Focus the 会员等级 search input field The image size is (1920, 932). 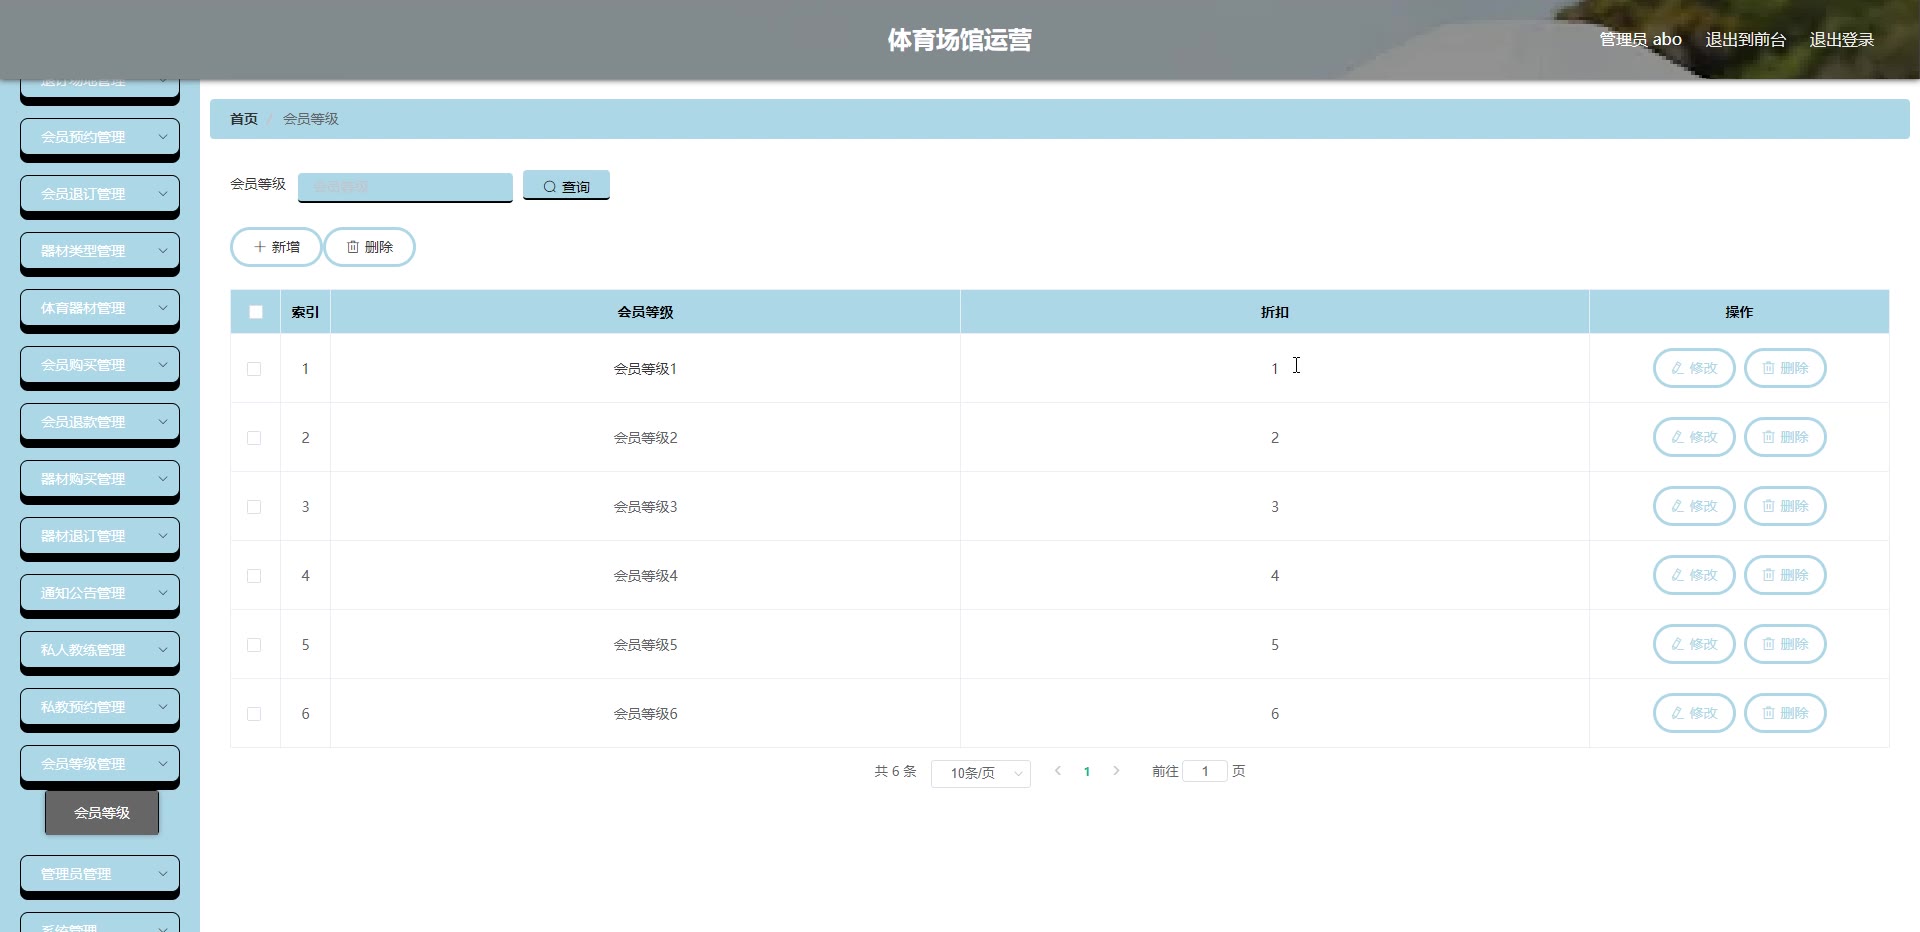405,187
